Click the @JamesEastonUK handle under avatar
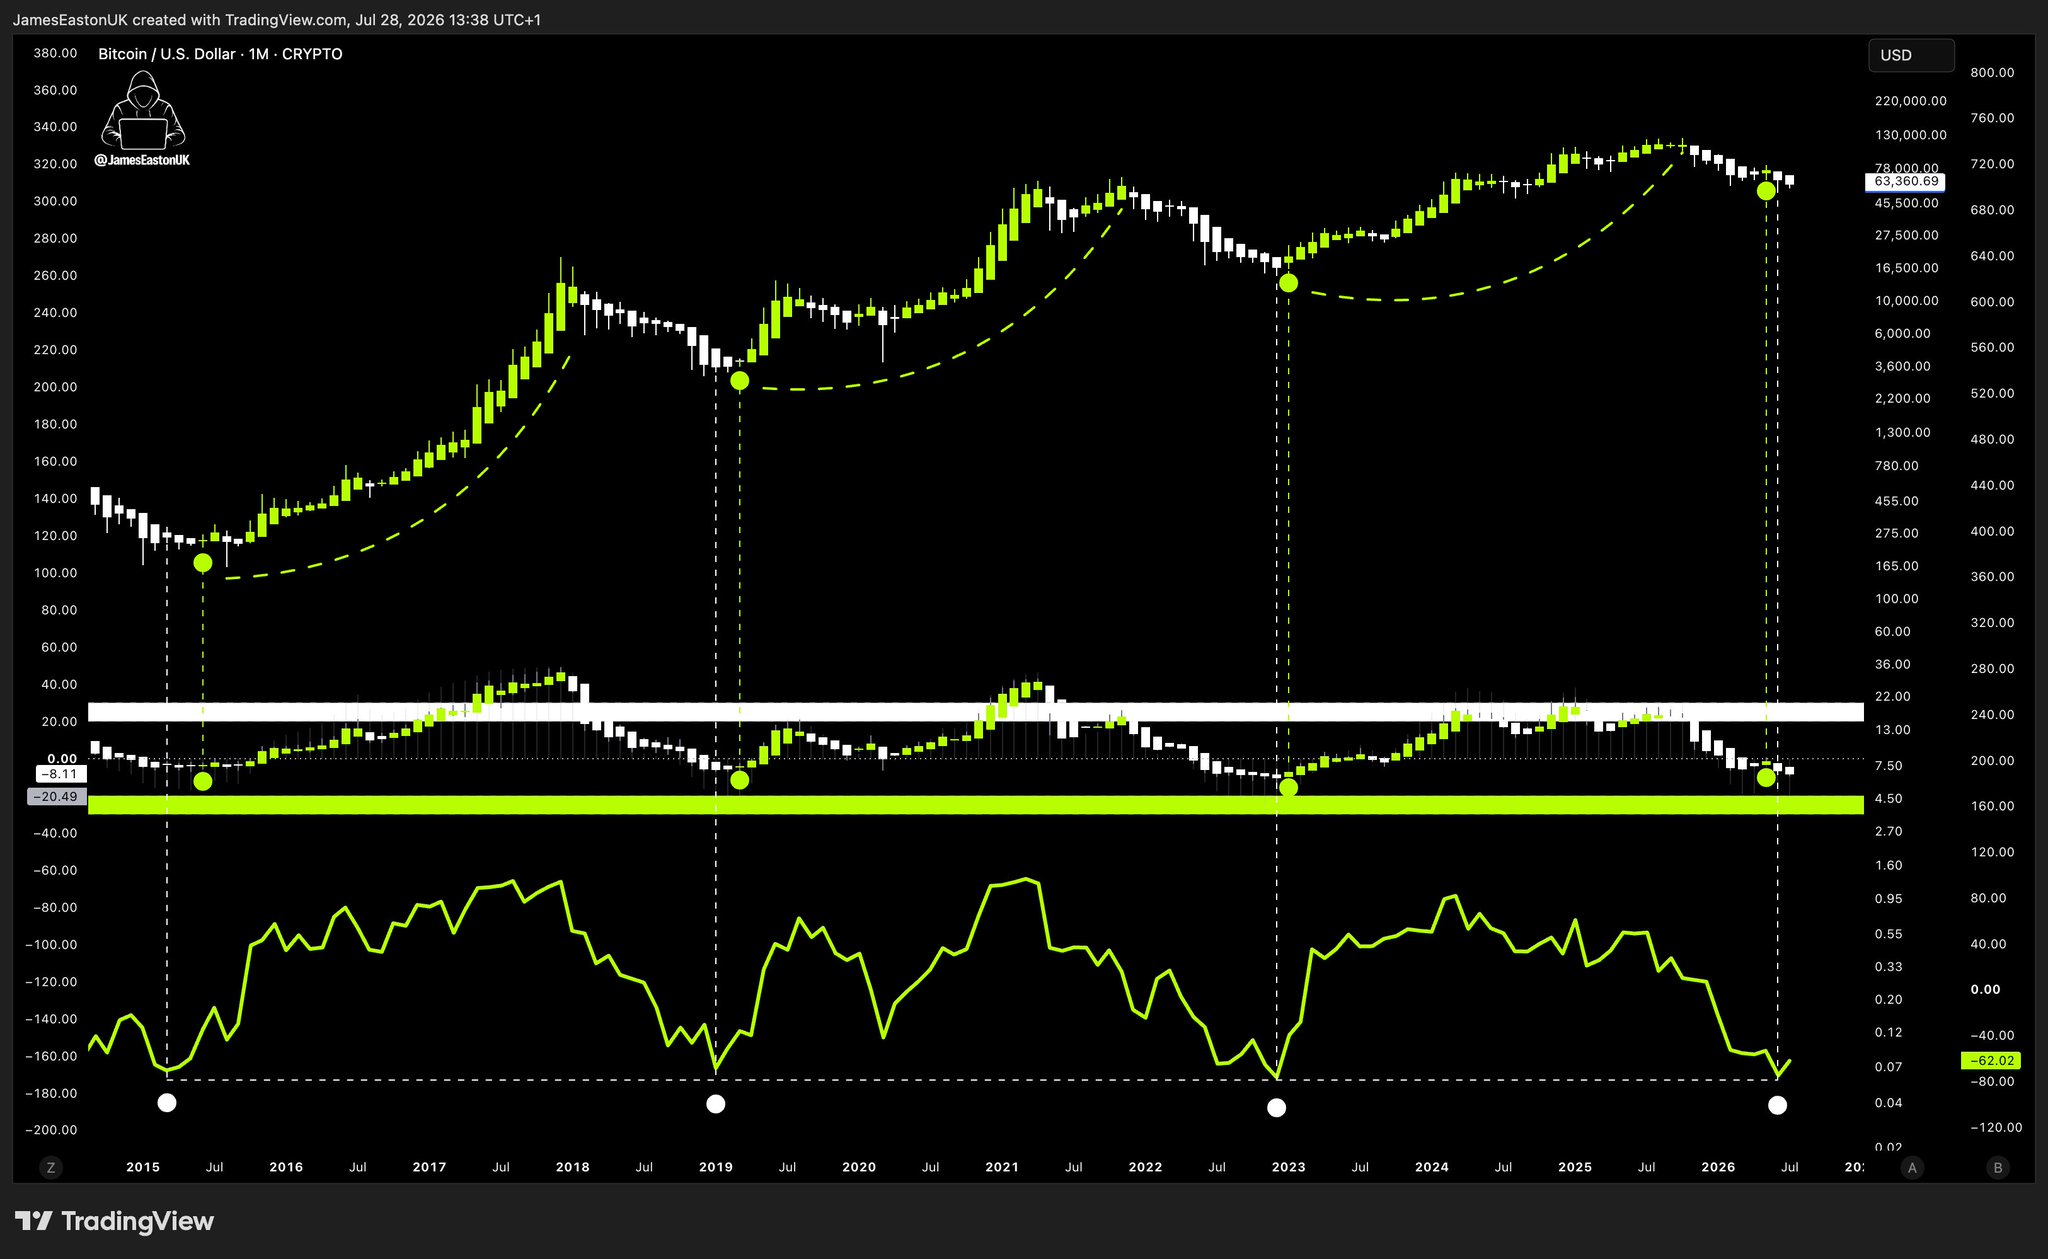 pyautogui.click(x=142, y=160)
